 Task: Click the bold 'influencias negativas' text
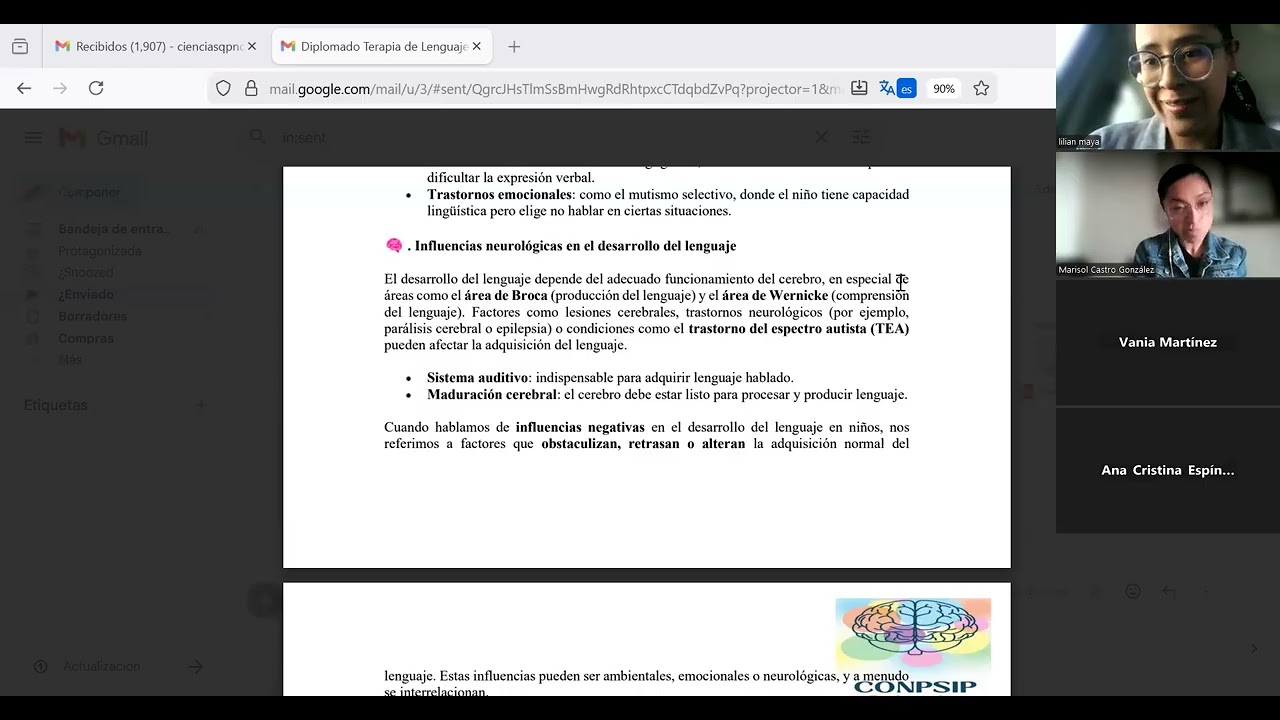point(580,428)
